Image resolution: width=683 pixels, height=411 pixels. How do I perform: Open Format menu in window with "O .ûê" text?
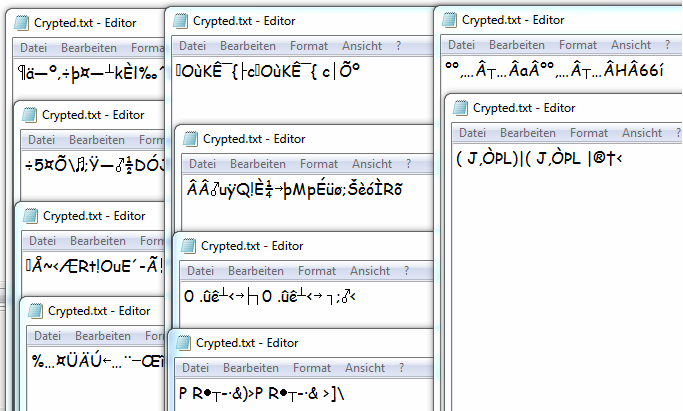click(x=318, y=271)
